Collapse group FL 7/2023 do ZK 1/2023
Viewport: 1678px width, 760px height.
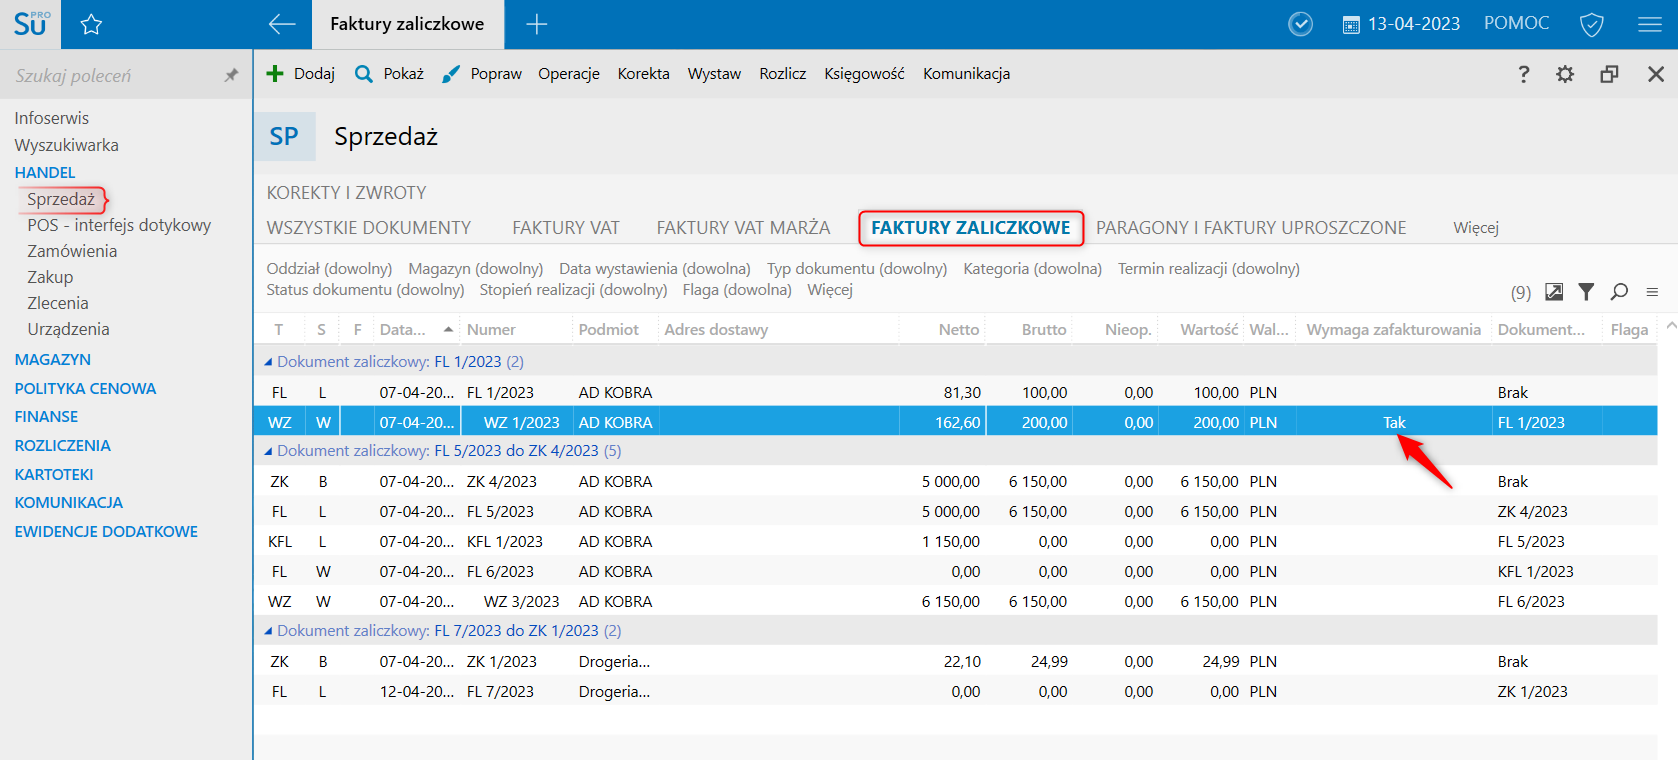coord(268,631)
